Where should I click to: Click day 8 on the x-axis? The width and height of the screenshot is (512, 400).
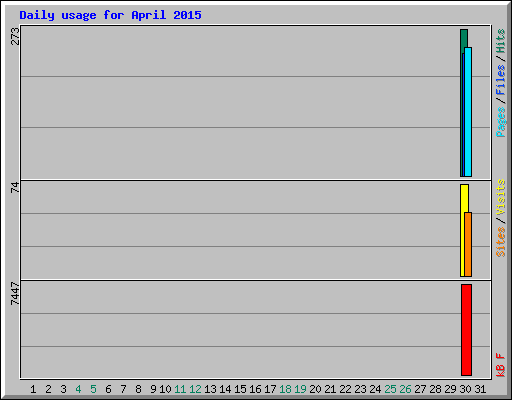point(138,389)
